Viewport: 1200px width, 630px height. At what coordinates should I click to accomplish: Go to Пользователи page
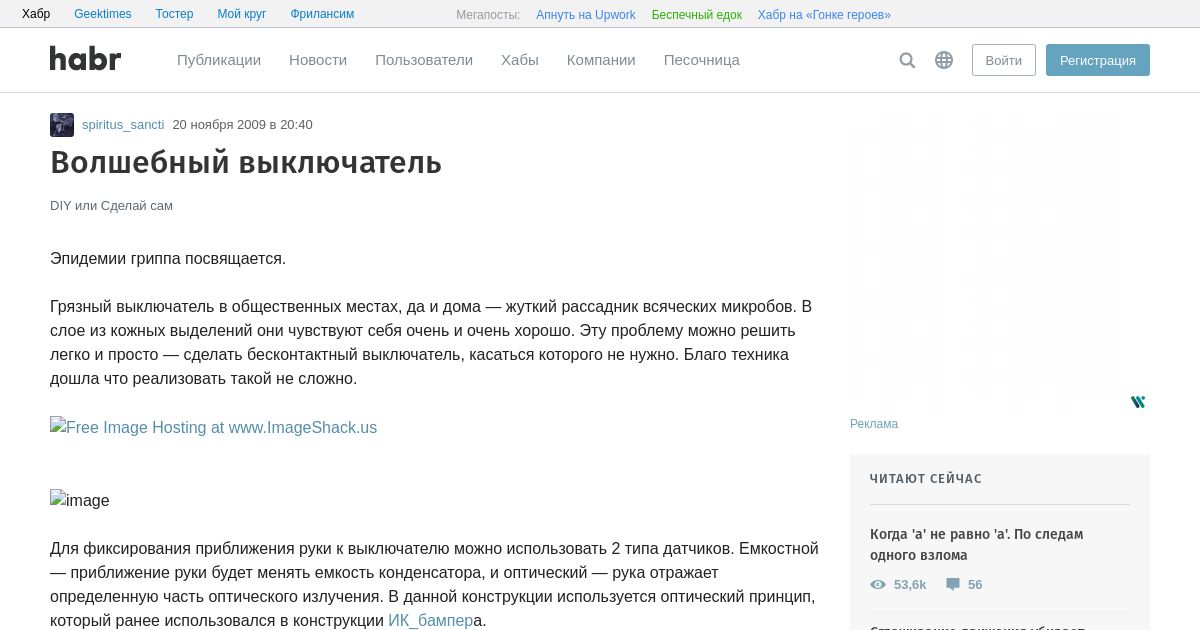(424, 60)
